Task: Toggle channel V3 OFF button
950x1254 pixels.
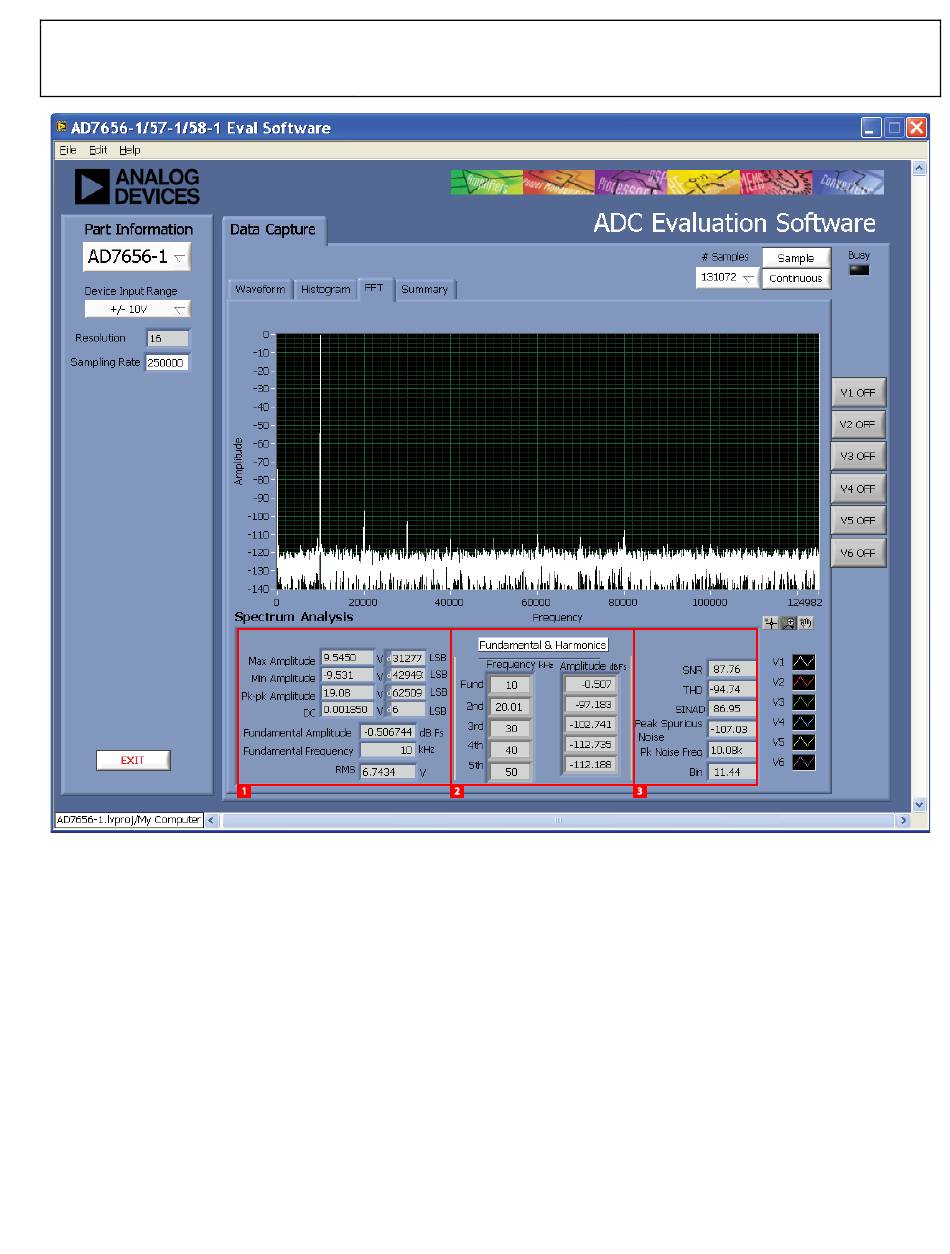Action: (858, 456)
